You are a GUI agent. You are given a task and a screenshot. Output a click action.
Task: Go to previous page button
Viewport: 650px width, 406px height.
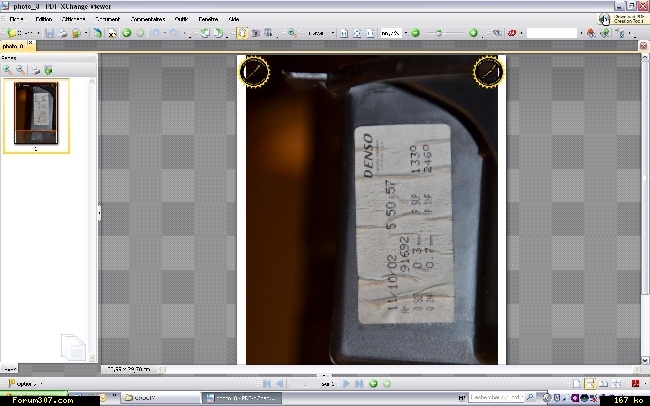coord(280,384)
